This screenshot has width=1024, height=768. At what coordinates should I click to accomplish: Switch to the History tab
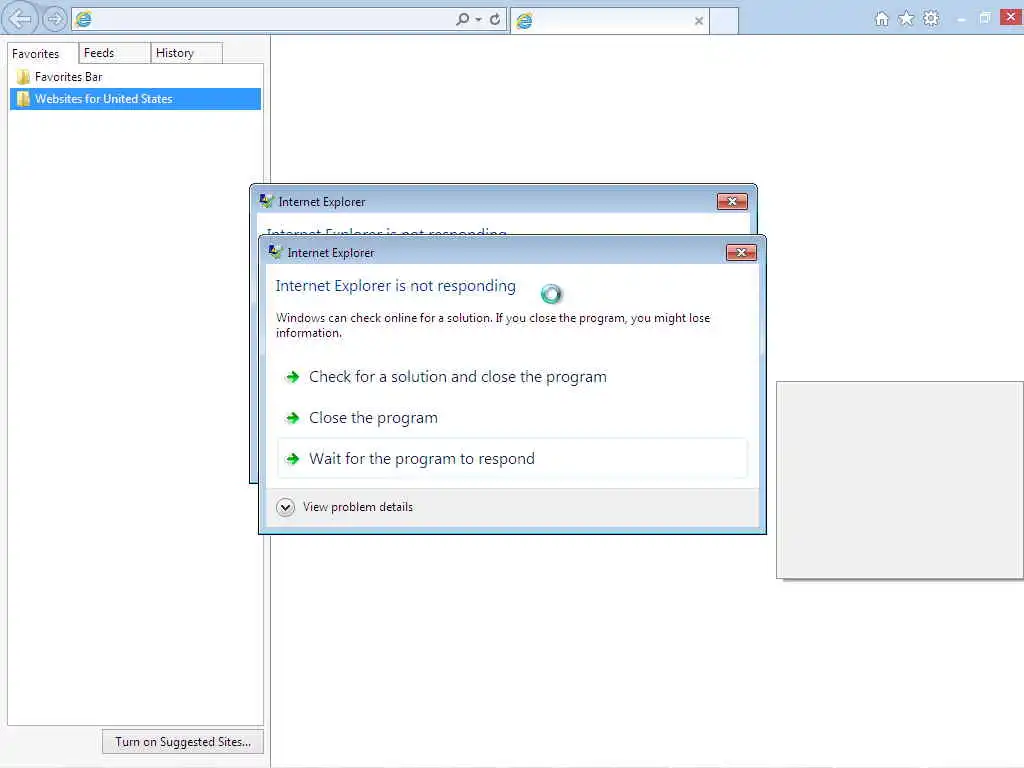point(186,53)
